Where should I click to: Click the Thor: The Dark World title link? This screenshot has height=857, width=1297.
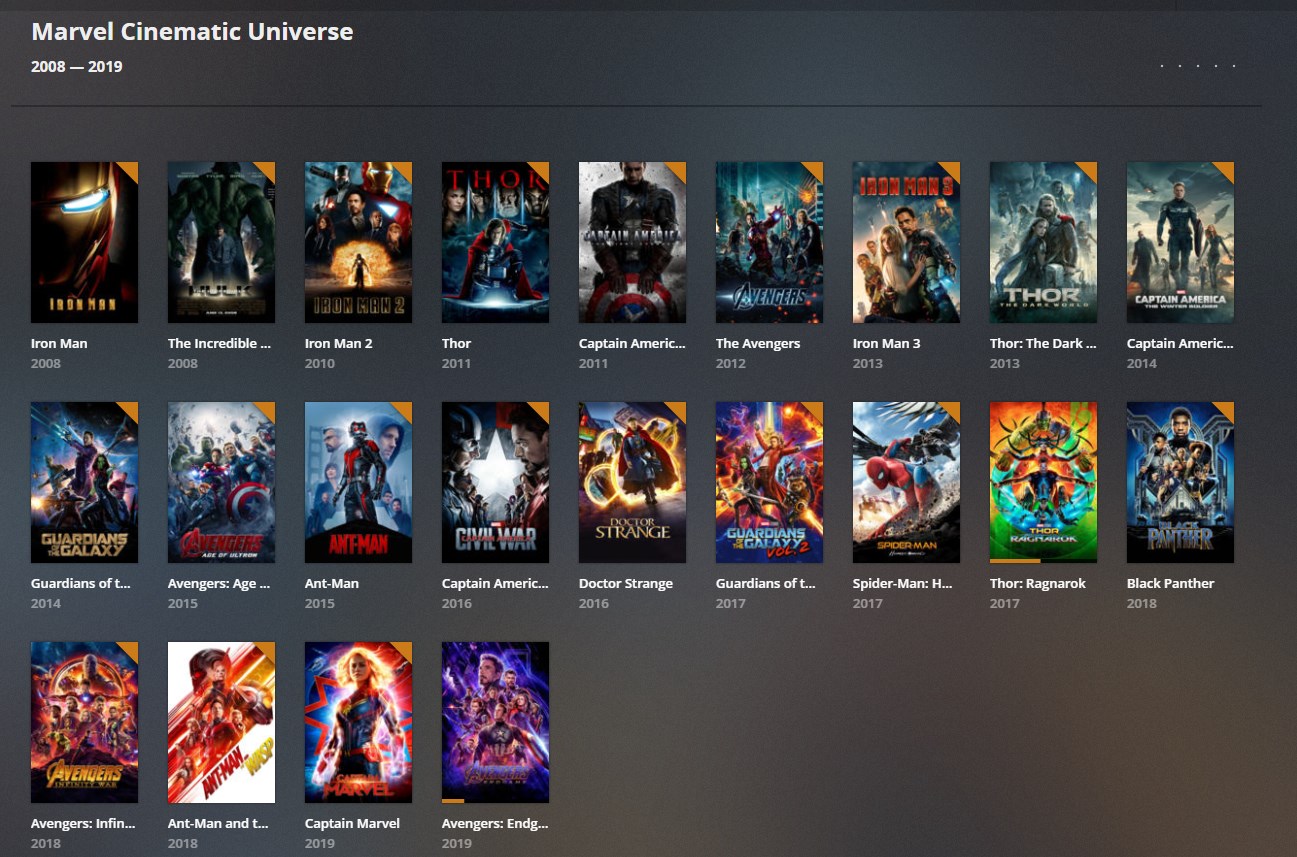(x=1043, y=343)
